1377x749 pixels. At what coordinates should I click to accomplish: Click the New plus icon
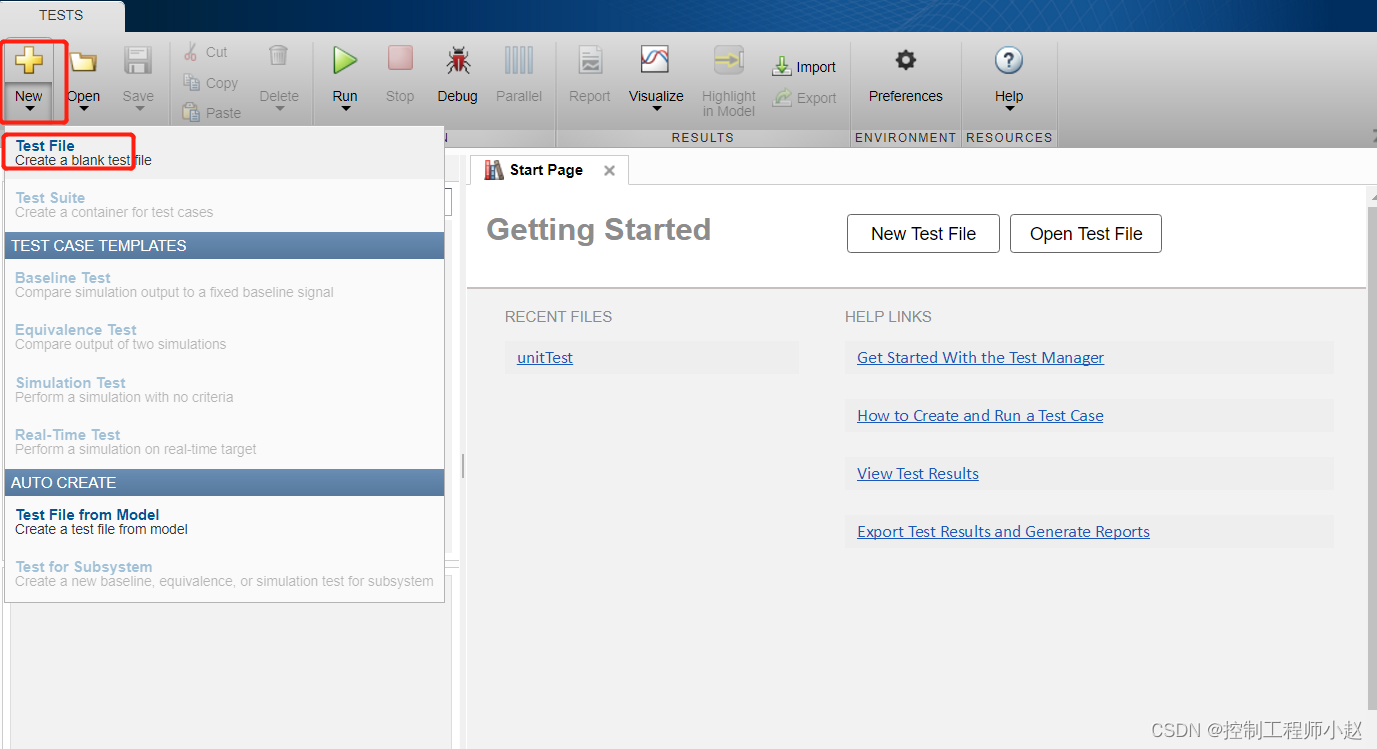click(x=28, y=62)
